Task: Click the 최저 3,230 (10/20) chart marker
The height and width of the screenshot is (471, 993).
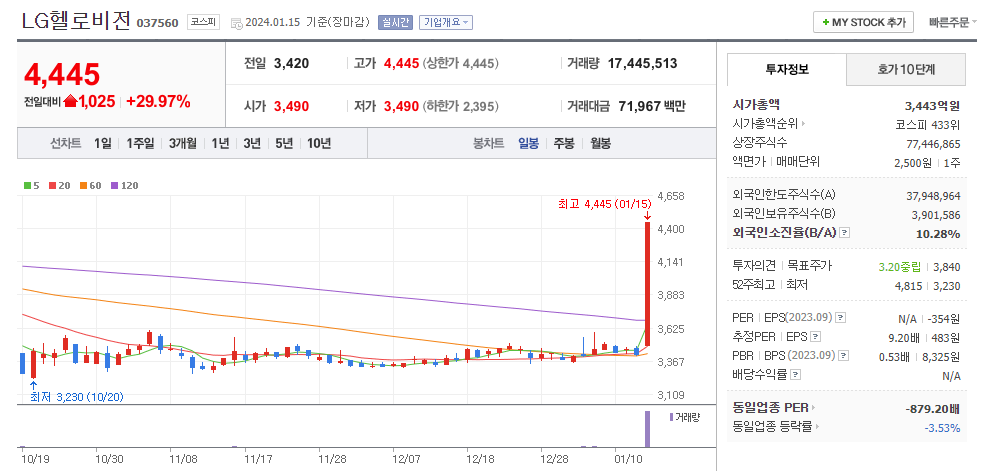Action: pyautogui.click(x=77, y=398)
